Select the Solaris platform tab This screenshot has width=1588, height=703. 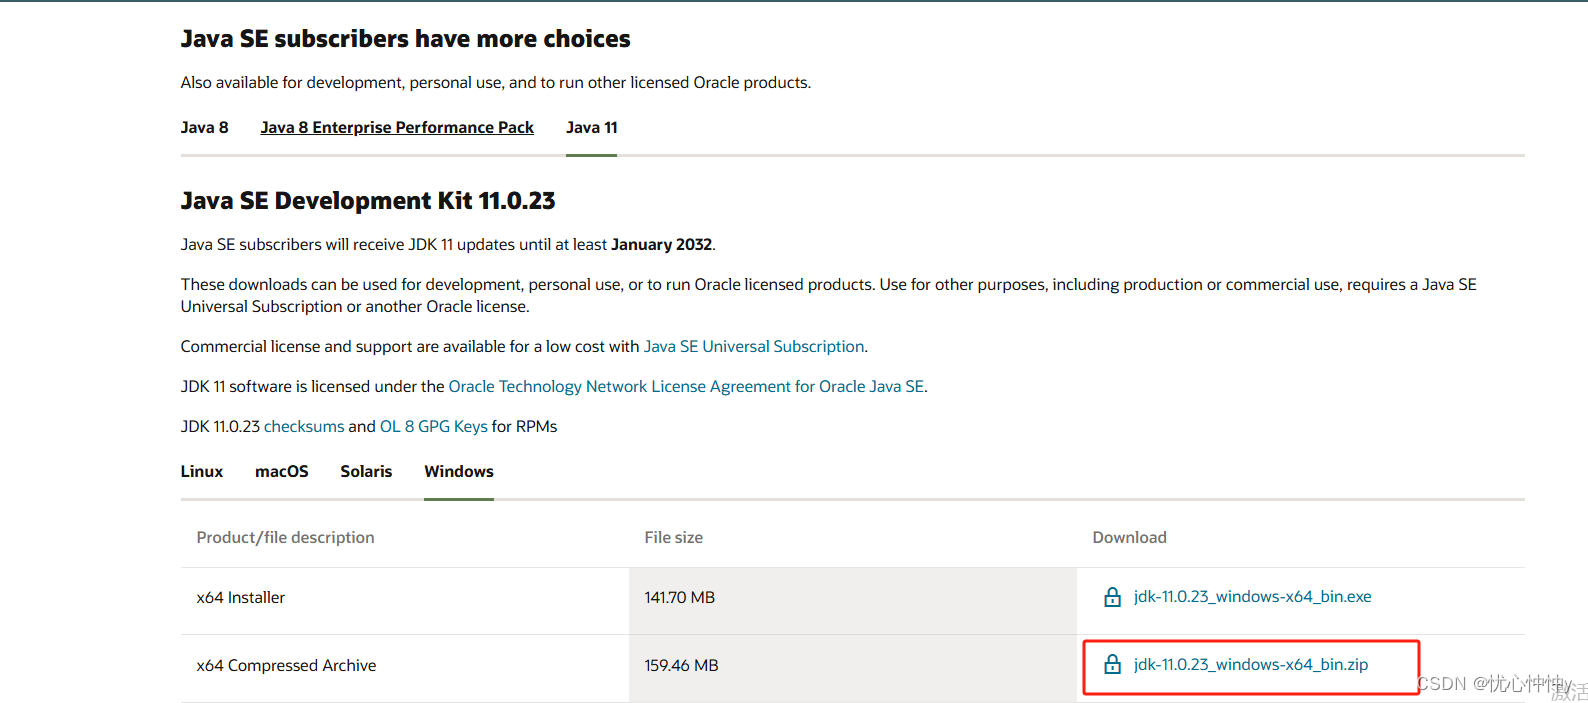[366, 472]
